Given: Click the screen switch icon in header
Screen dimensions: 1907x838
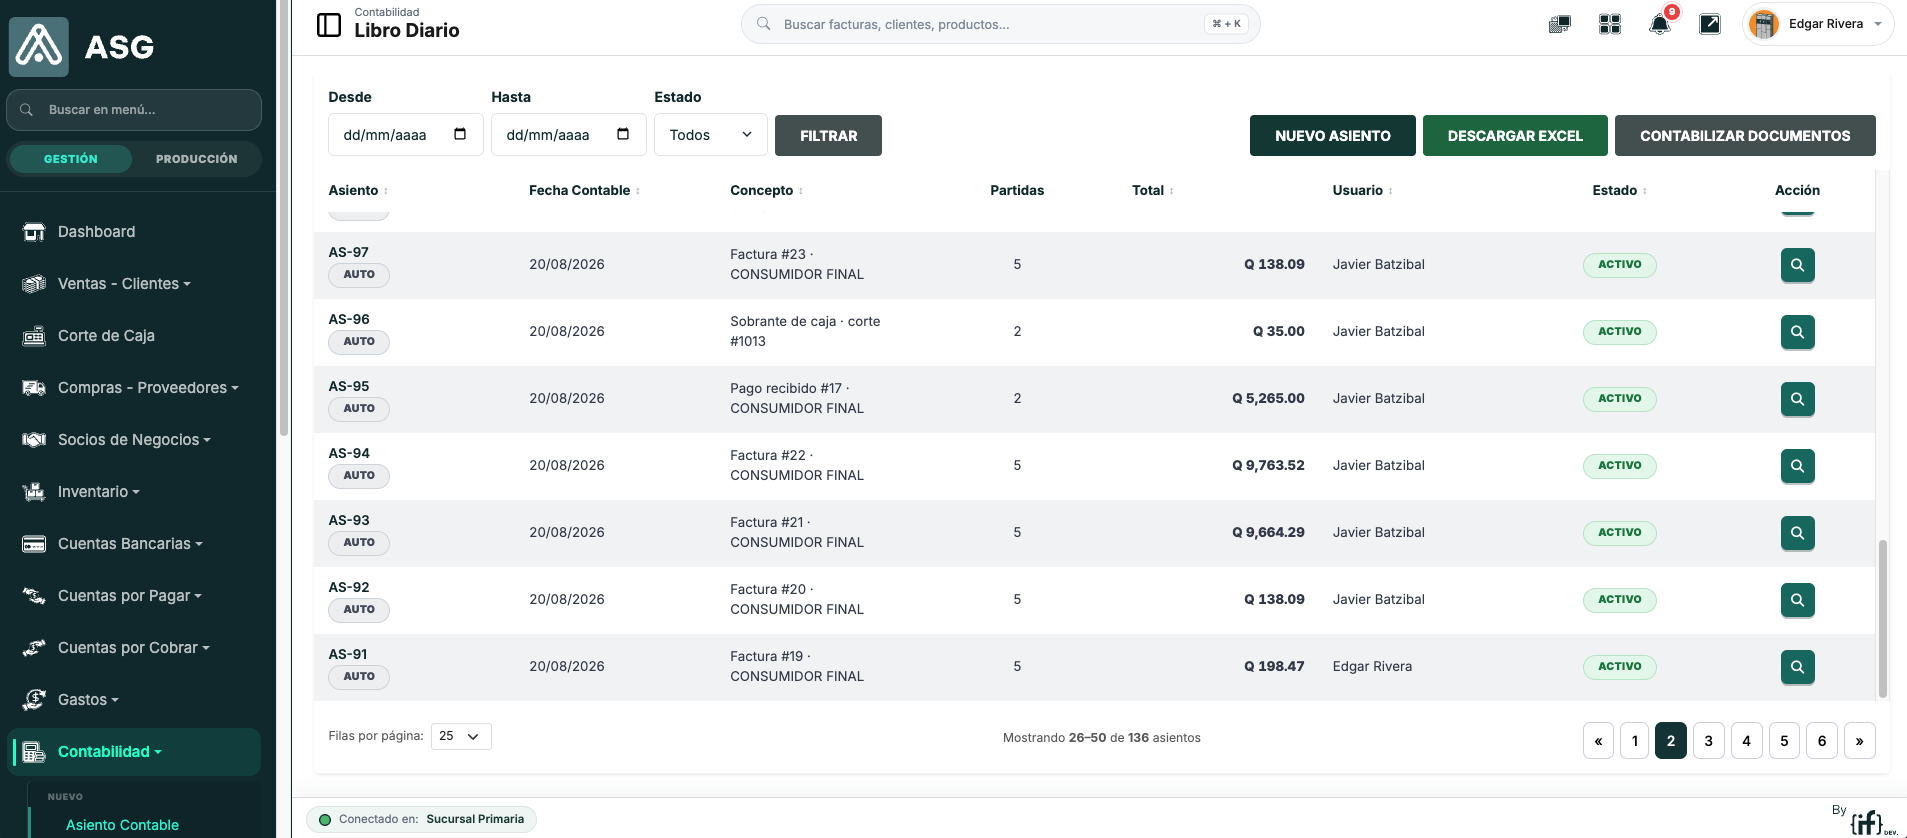Looking at the screenshot, I should [x=1559, y=24].
